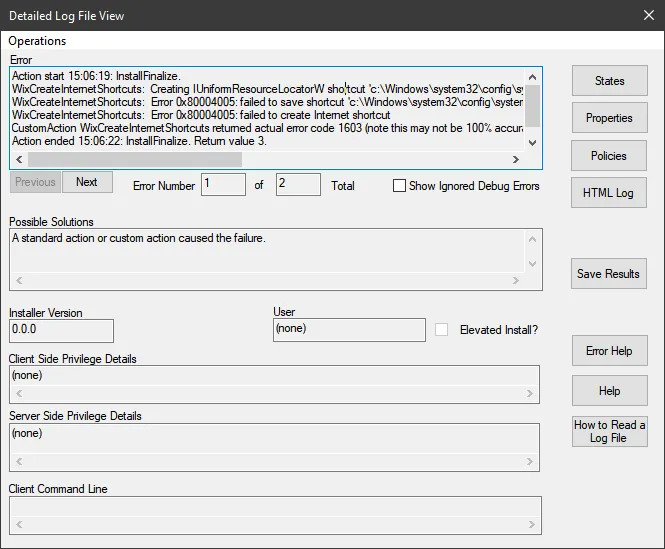This screenshot has width=665, height=549.
Task: Open How to Read a Log File
Action: pos(609,431)
